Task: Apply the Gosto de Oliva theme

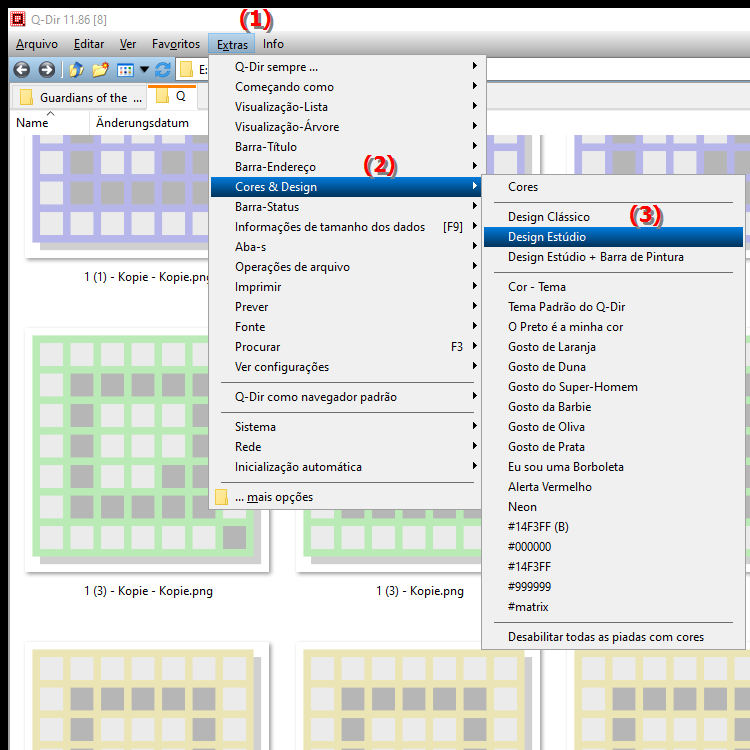Action: [613, 427]
